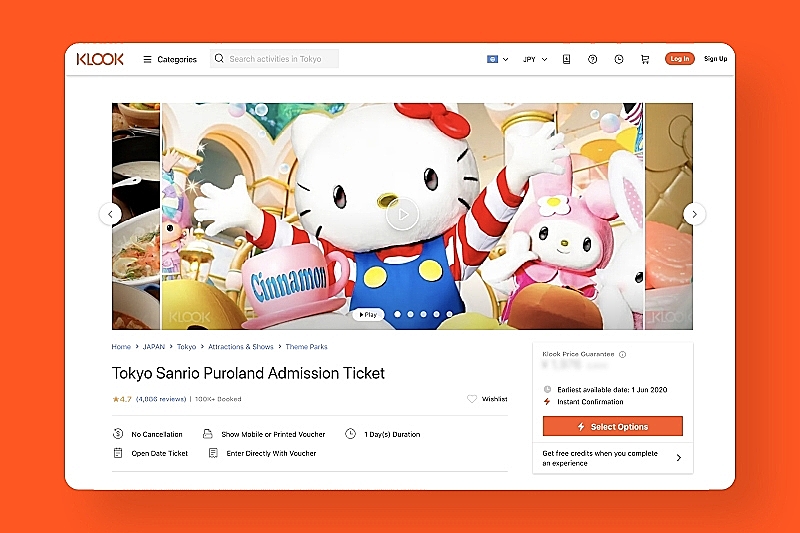Go to Attractions & Shows breadcrumb
800x533 pixels.
241,347
